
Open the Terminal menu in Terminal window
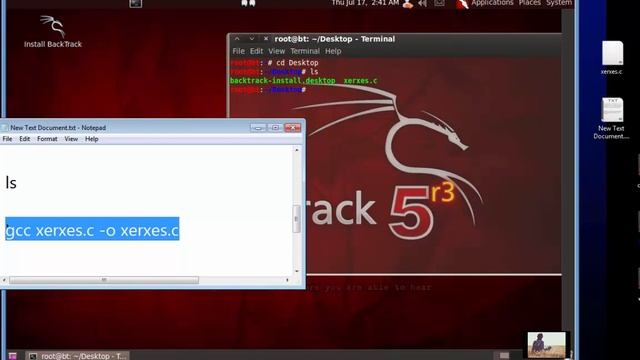tap(305, 51)
